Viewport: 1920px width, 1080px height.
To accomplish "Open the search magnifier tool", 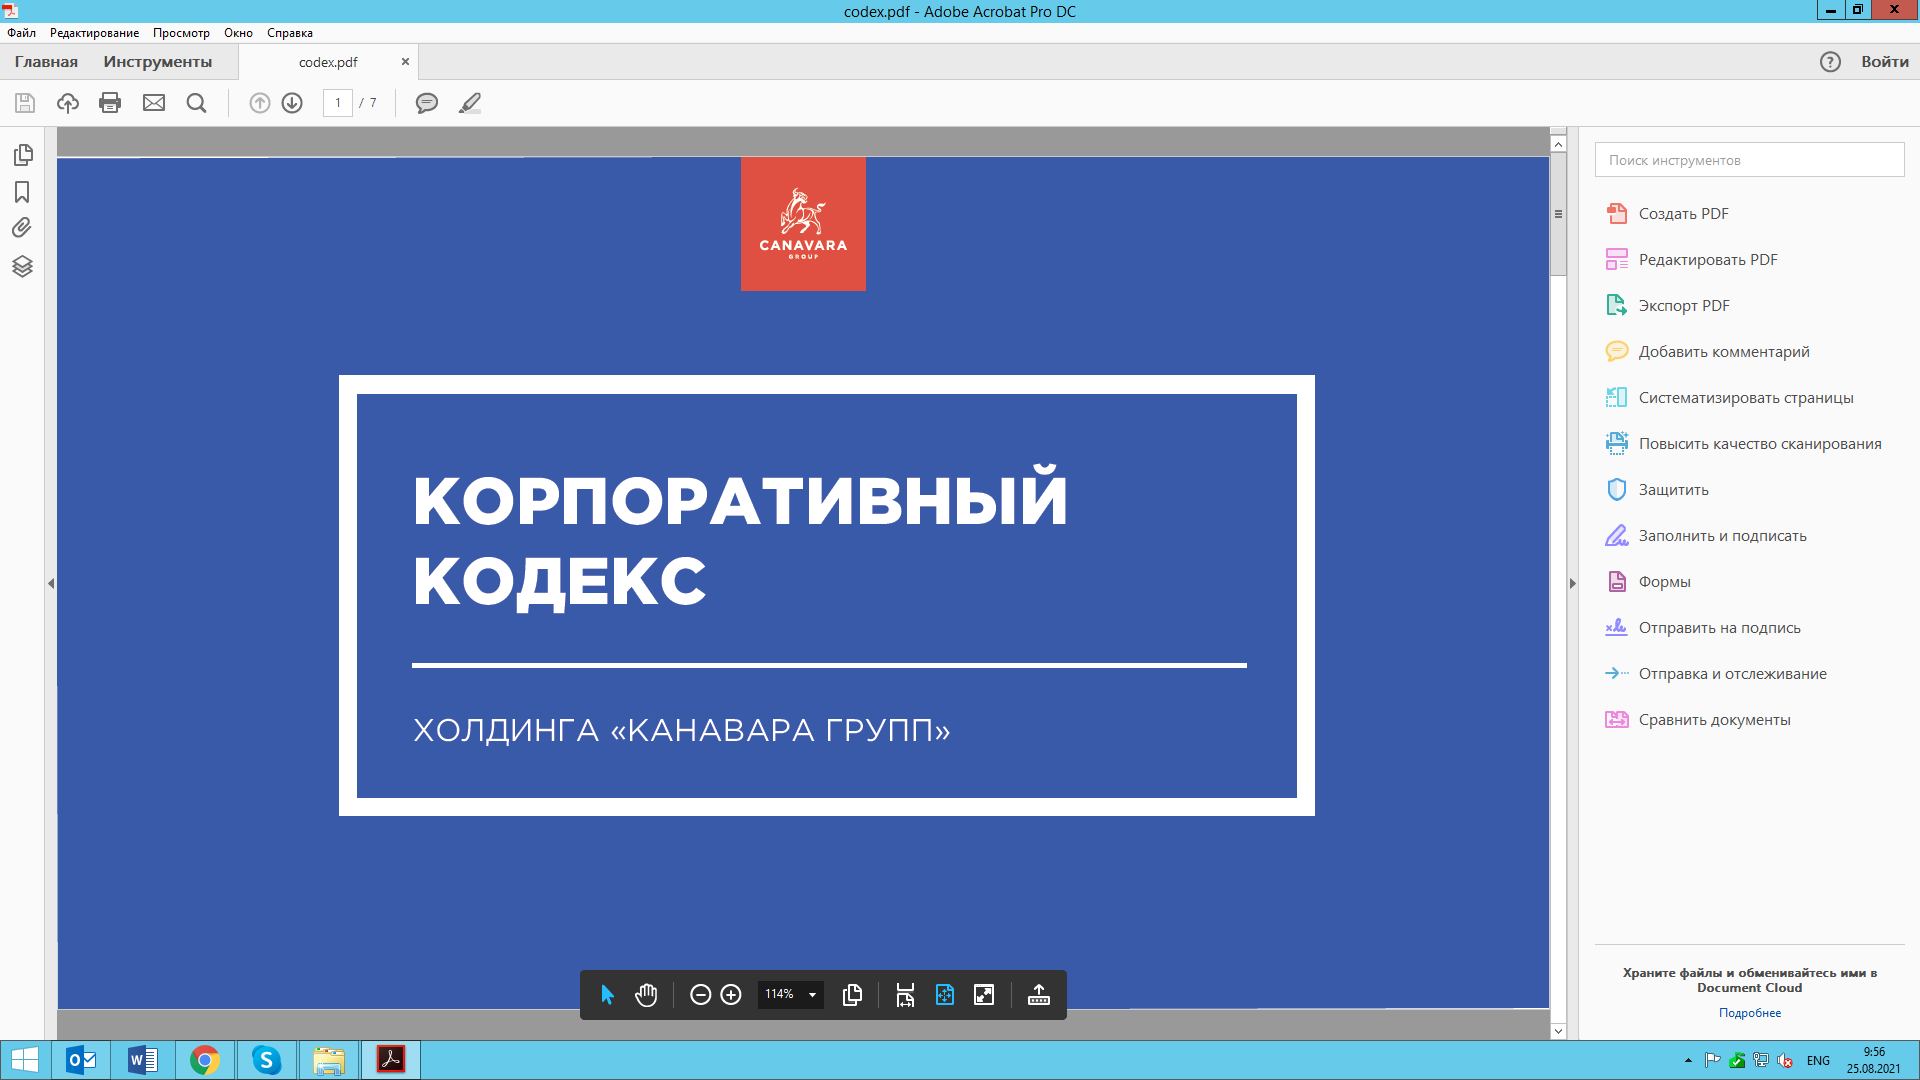I will click(197, 103).
